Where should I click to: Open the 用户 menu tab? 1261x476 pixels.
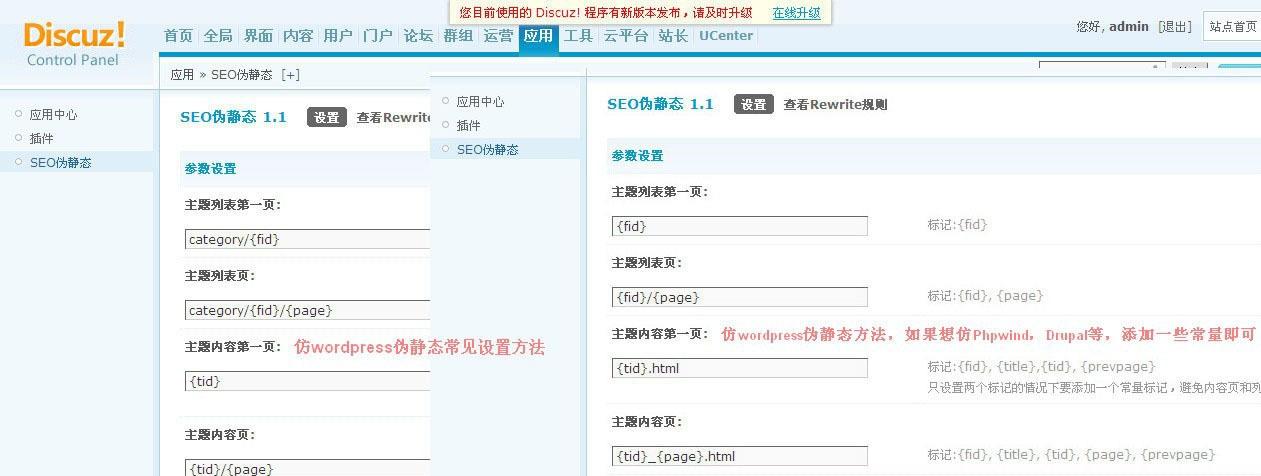338,36
